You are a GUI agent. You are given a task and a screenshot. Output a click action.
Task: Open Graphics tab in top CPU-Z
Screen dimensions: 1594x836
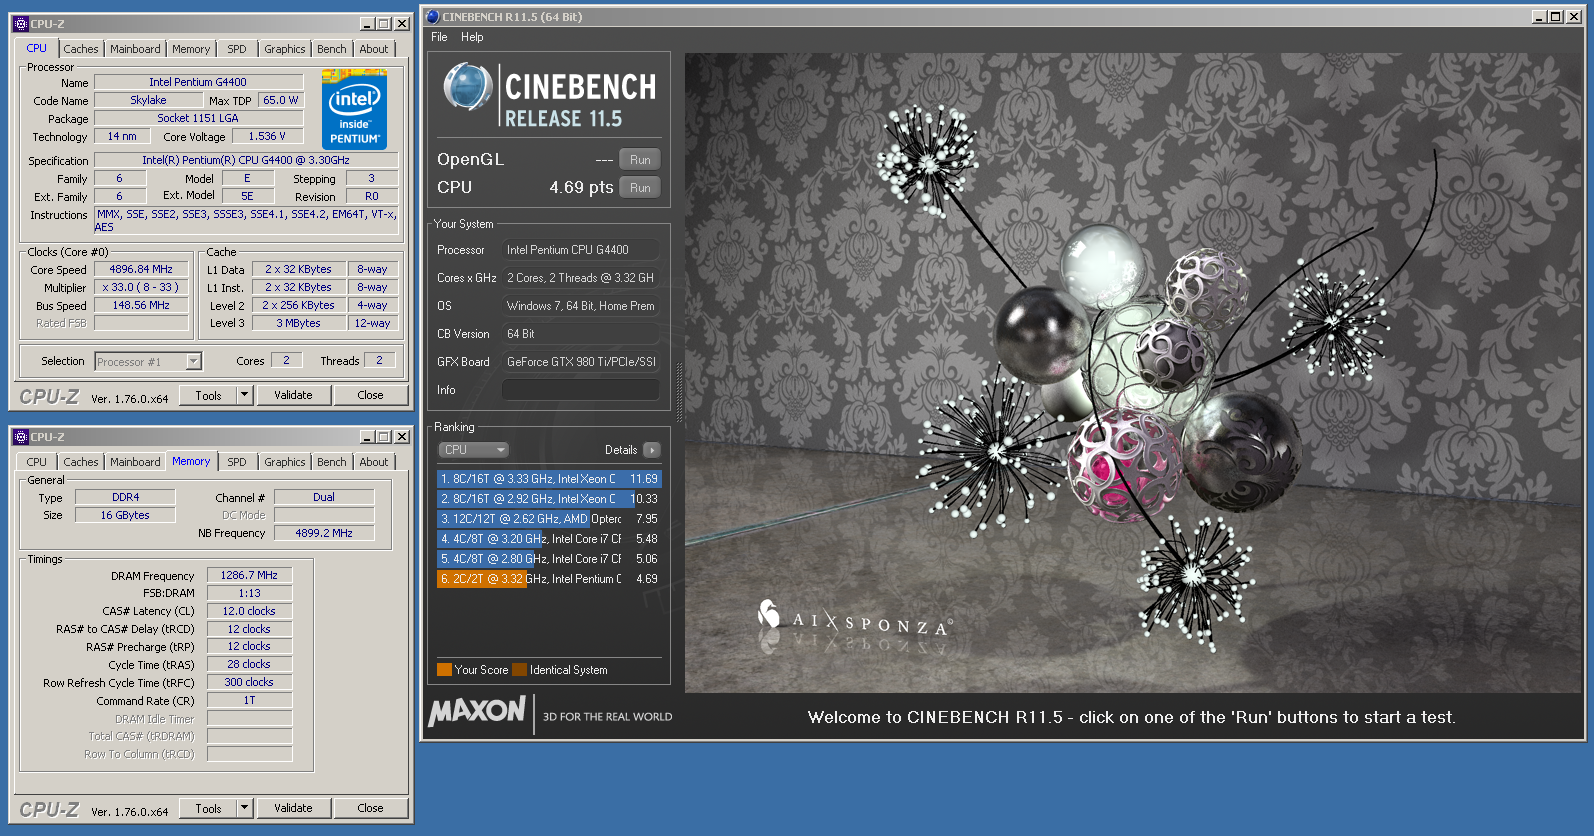(285, 49)
